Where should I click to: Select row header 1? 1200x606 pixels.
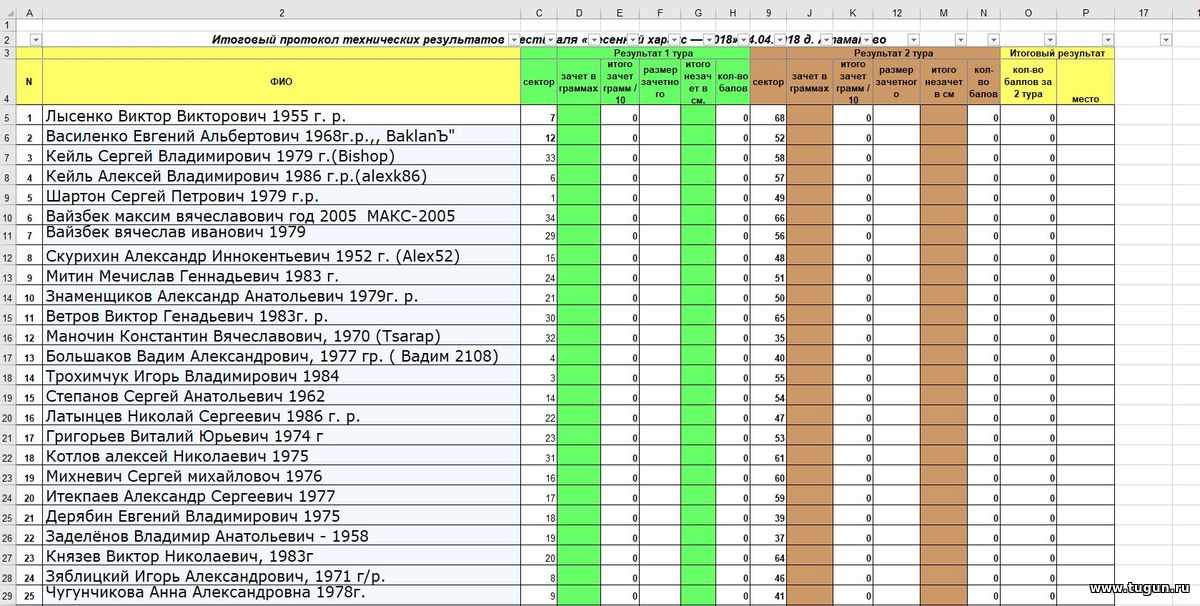coord(7,25)
